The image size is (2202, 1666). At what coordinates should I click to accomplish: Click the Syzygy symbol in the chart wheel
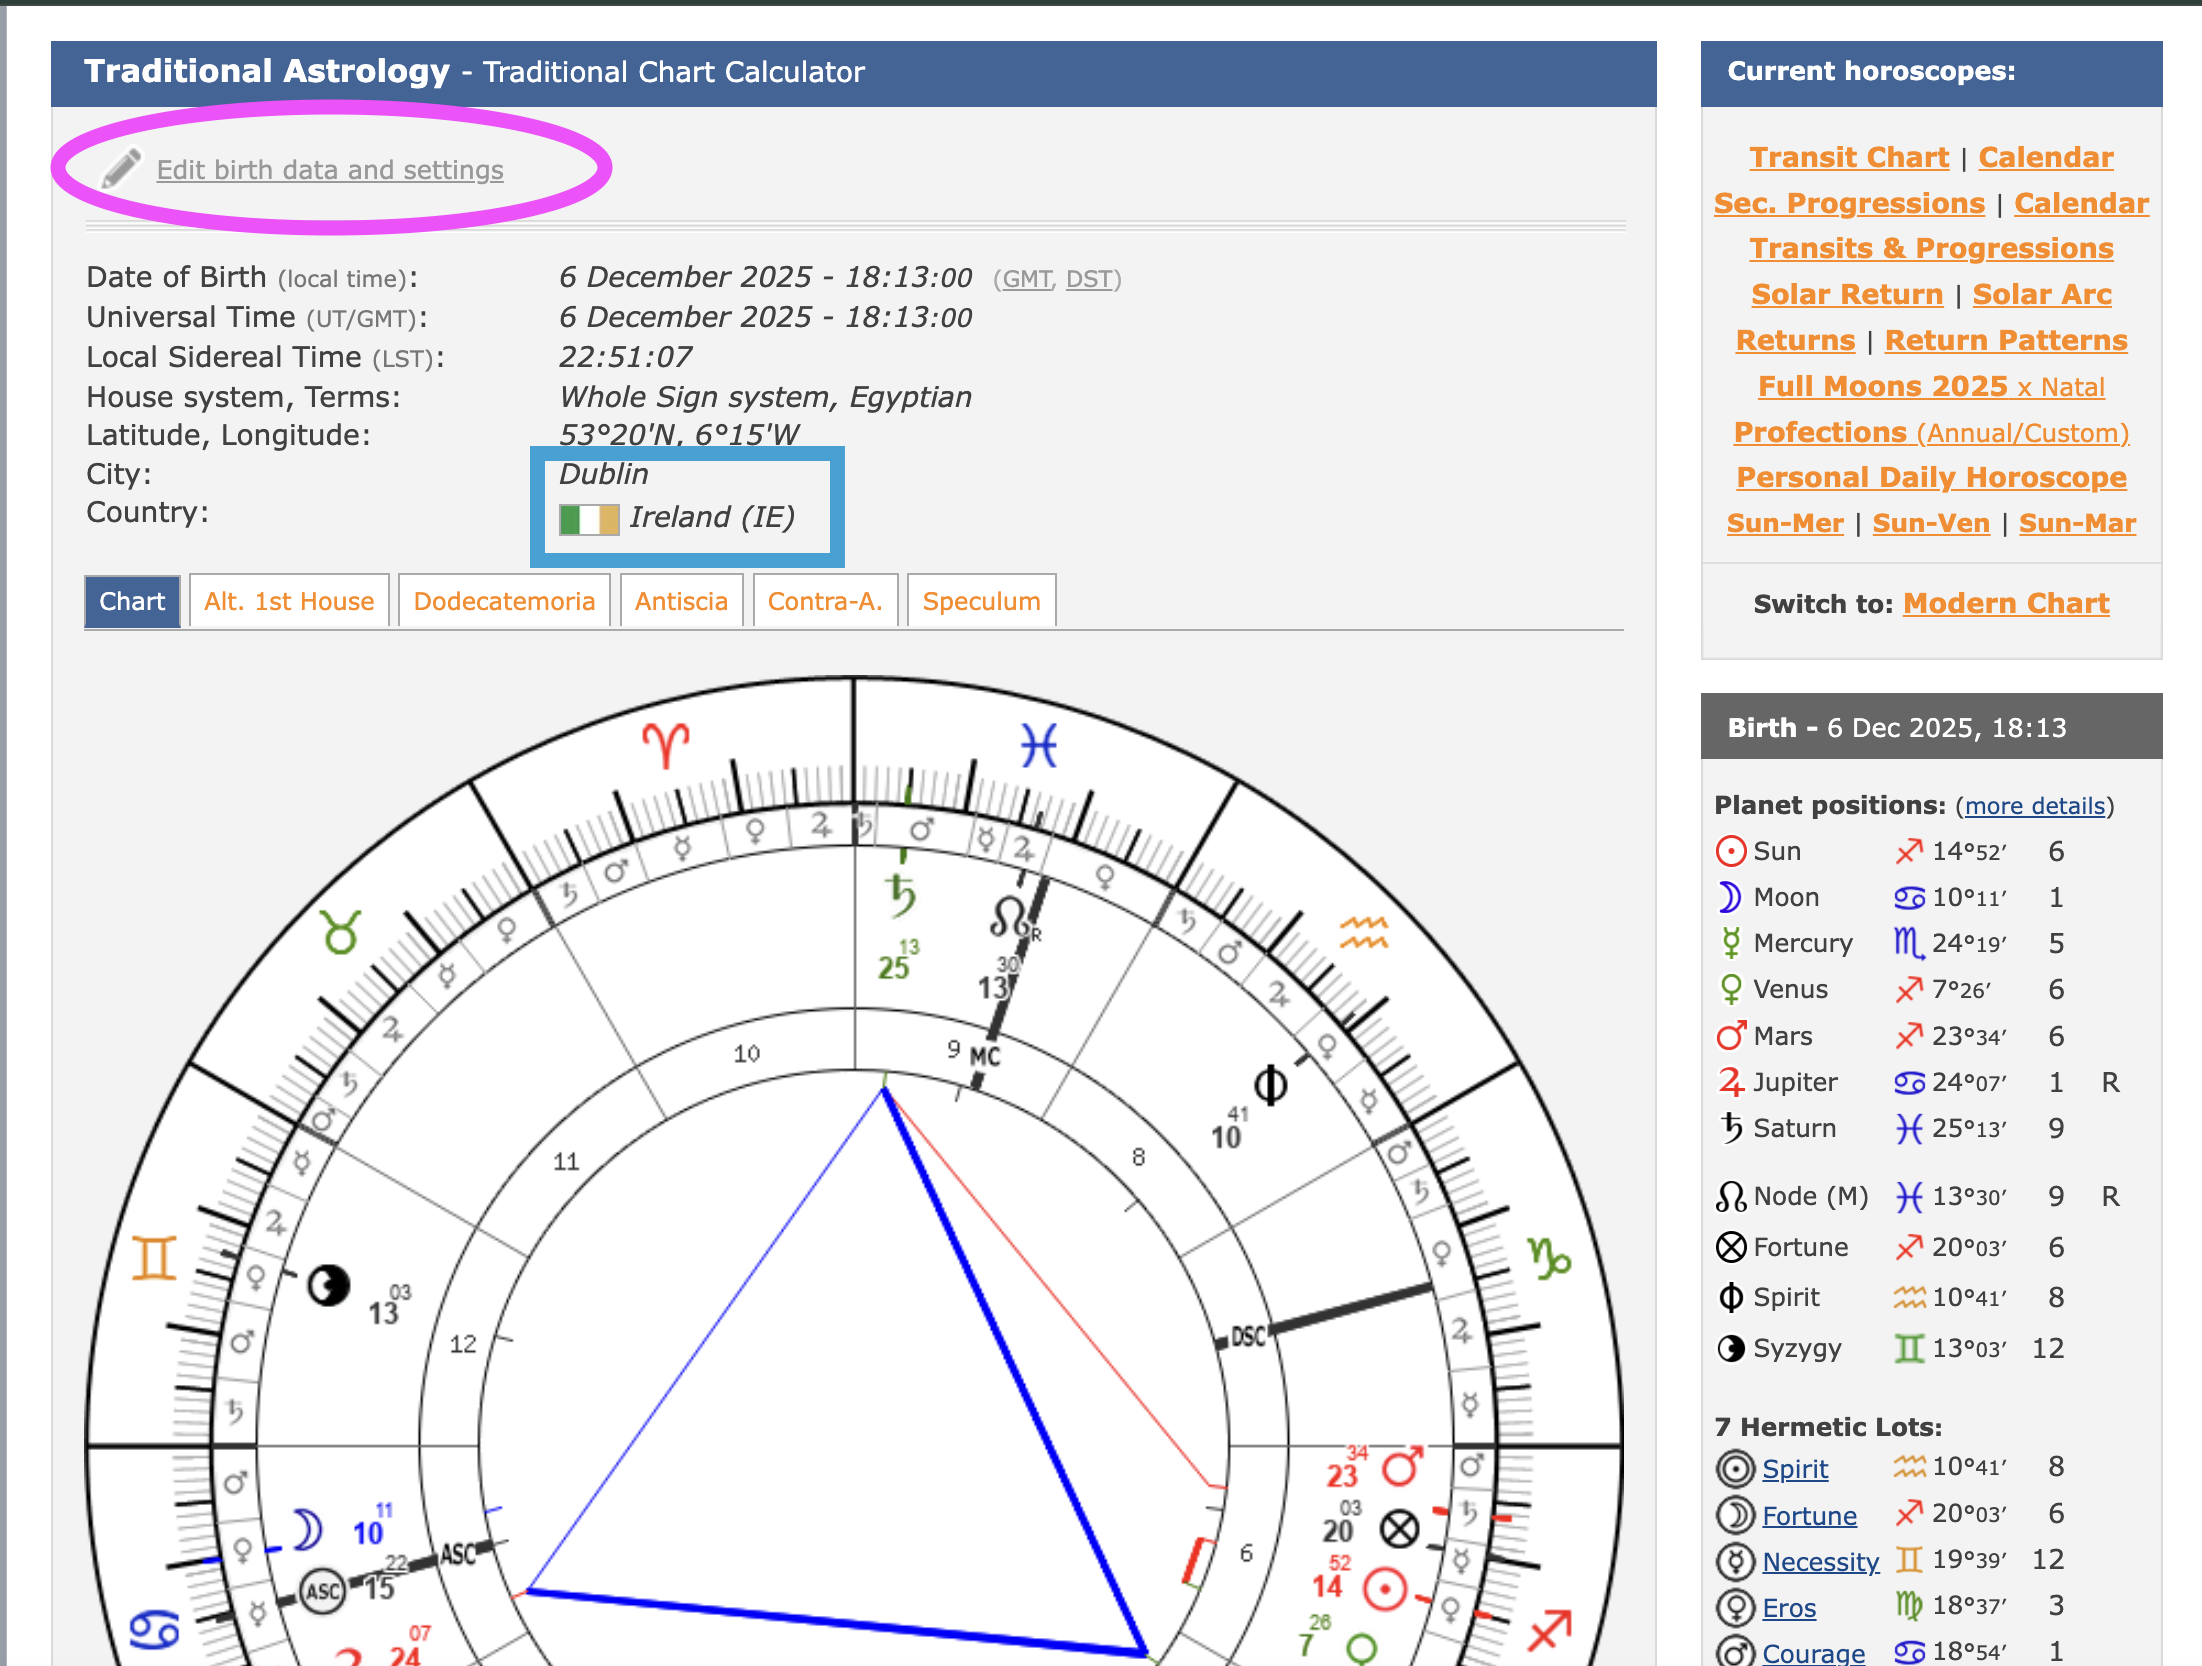pos(328,1286)
